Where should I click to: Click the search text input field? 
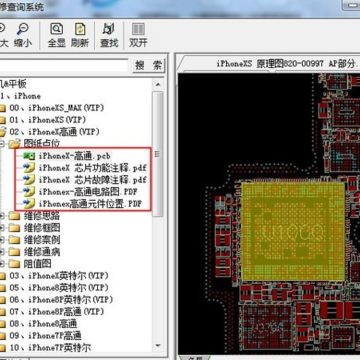click(64, 66)
